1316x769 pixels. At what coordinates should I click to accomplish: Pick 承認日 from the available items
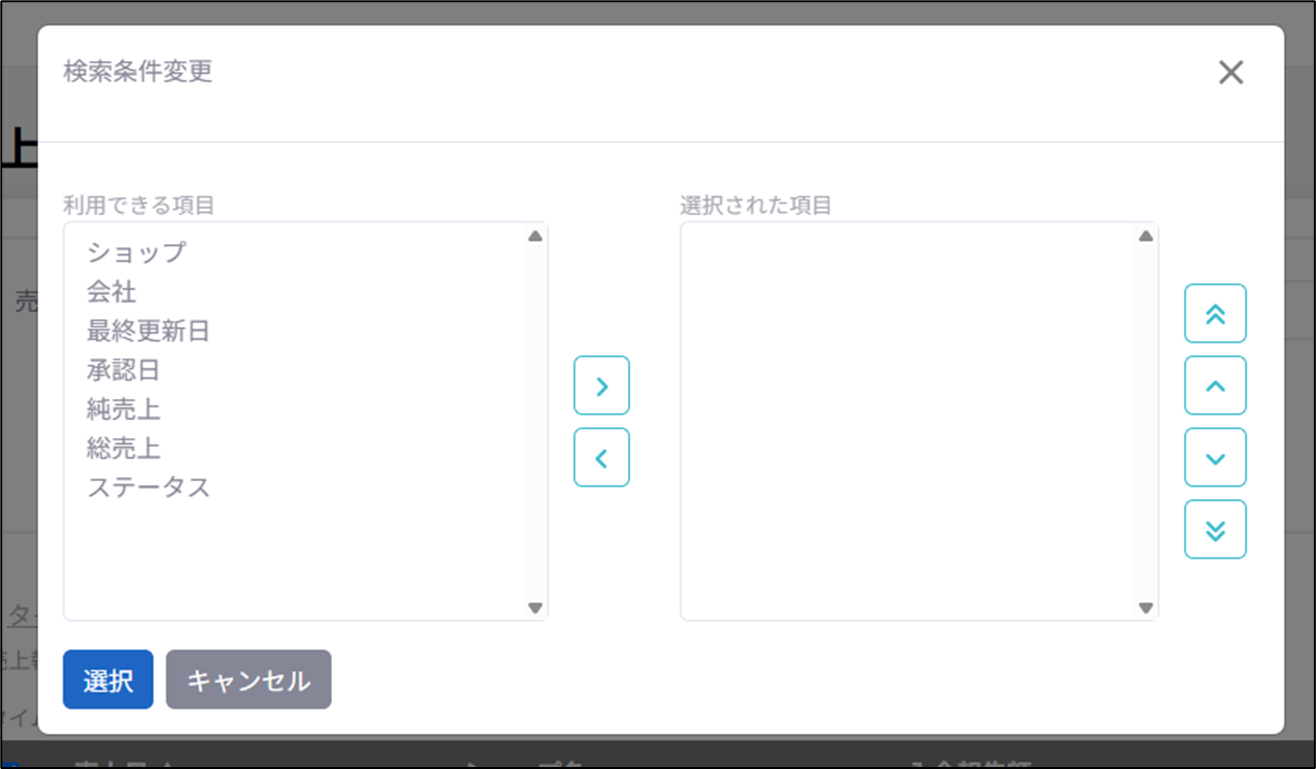click(x=123, y=370)
